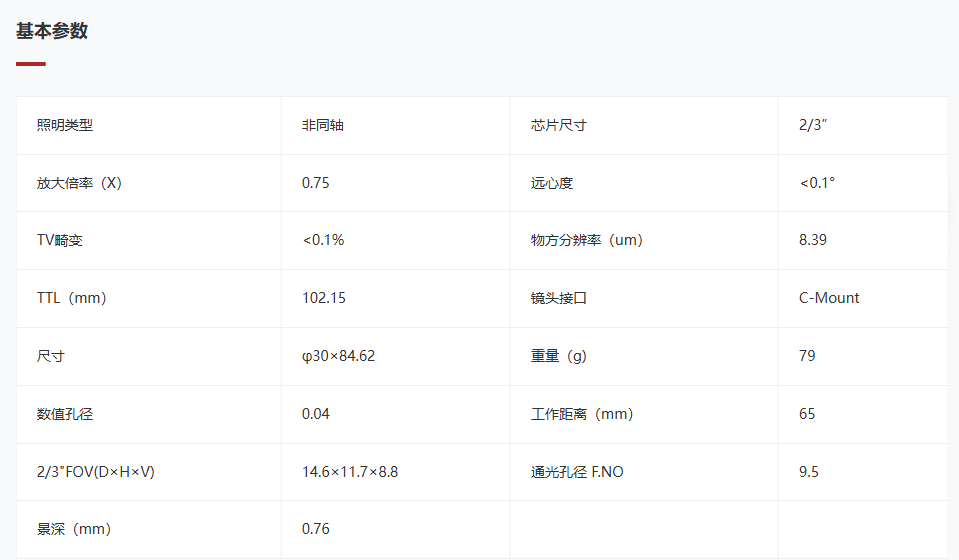Select the 102.15 TTL value
Screen dimensions: 959x560
pyautogui.click(x=324, y=298)
